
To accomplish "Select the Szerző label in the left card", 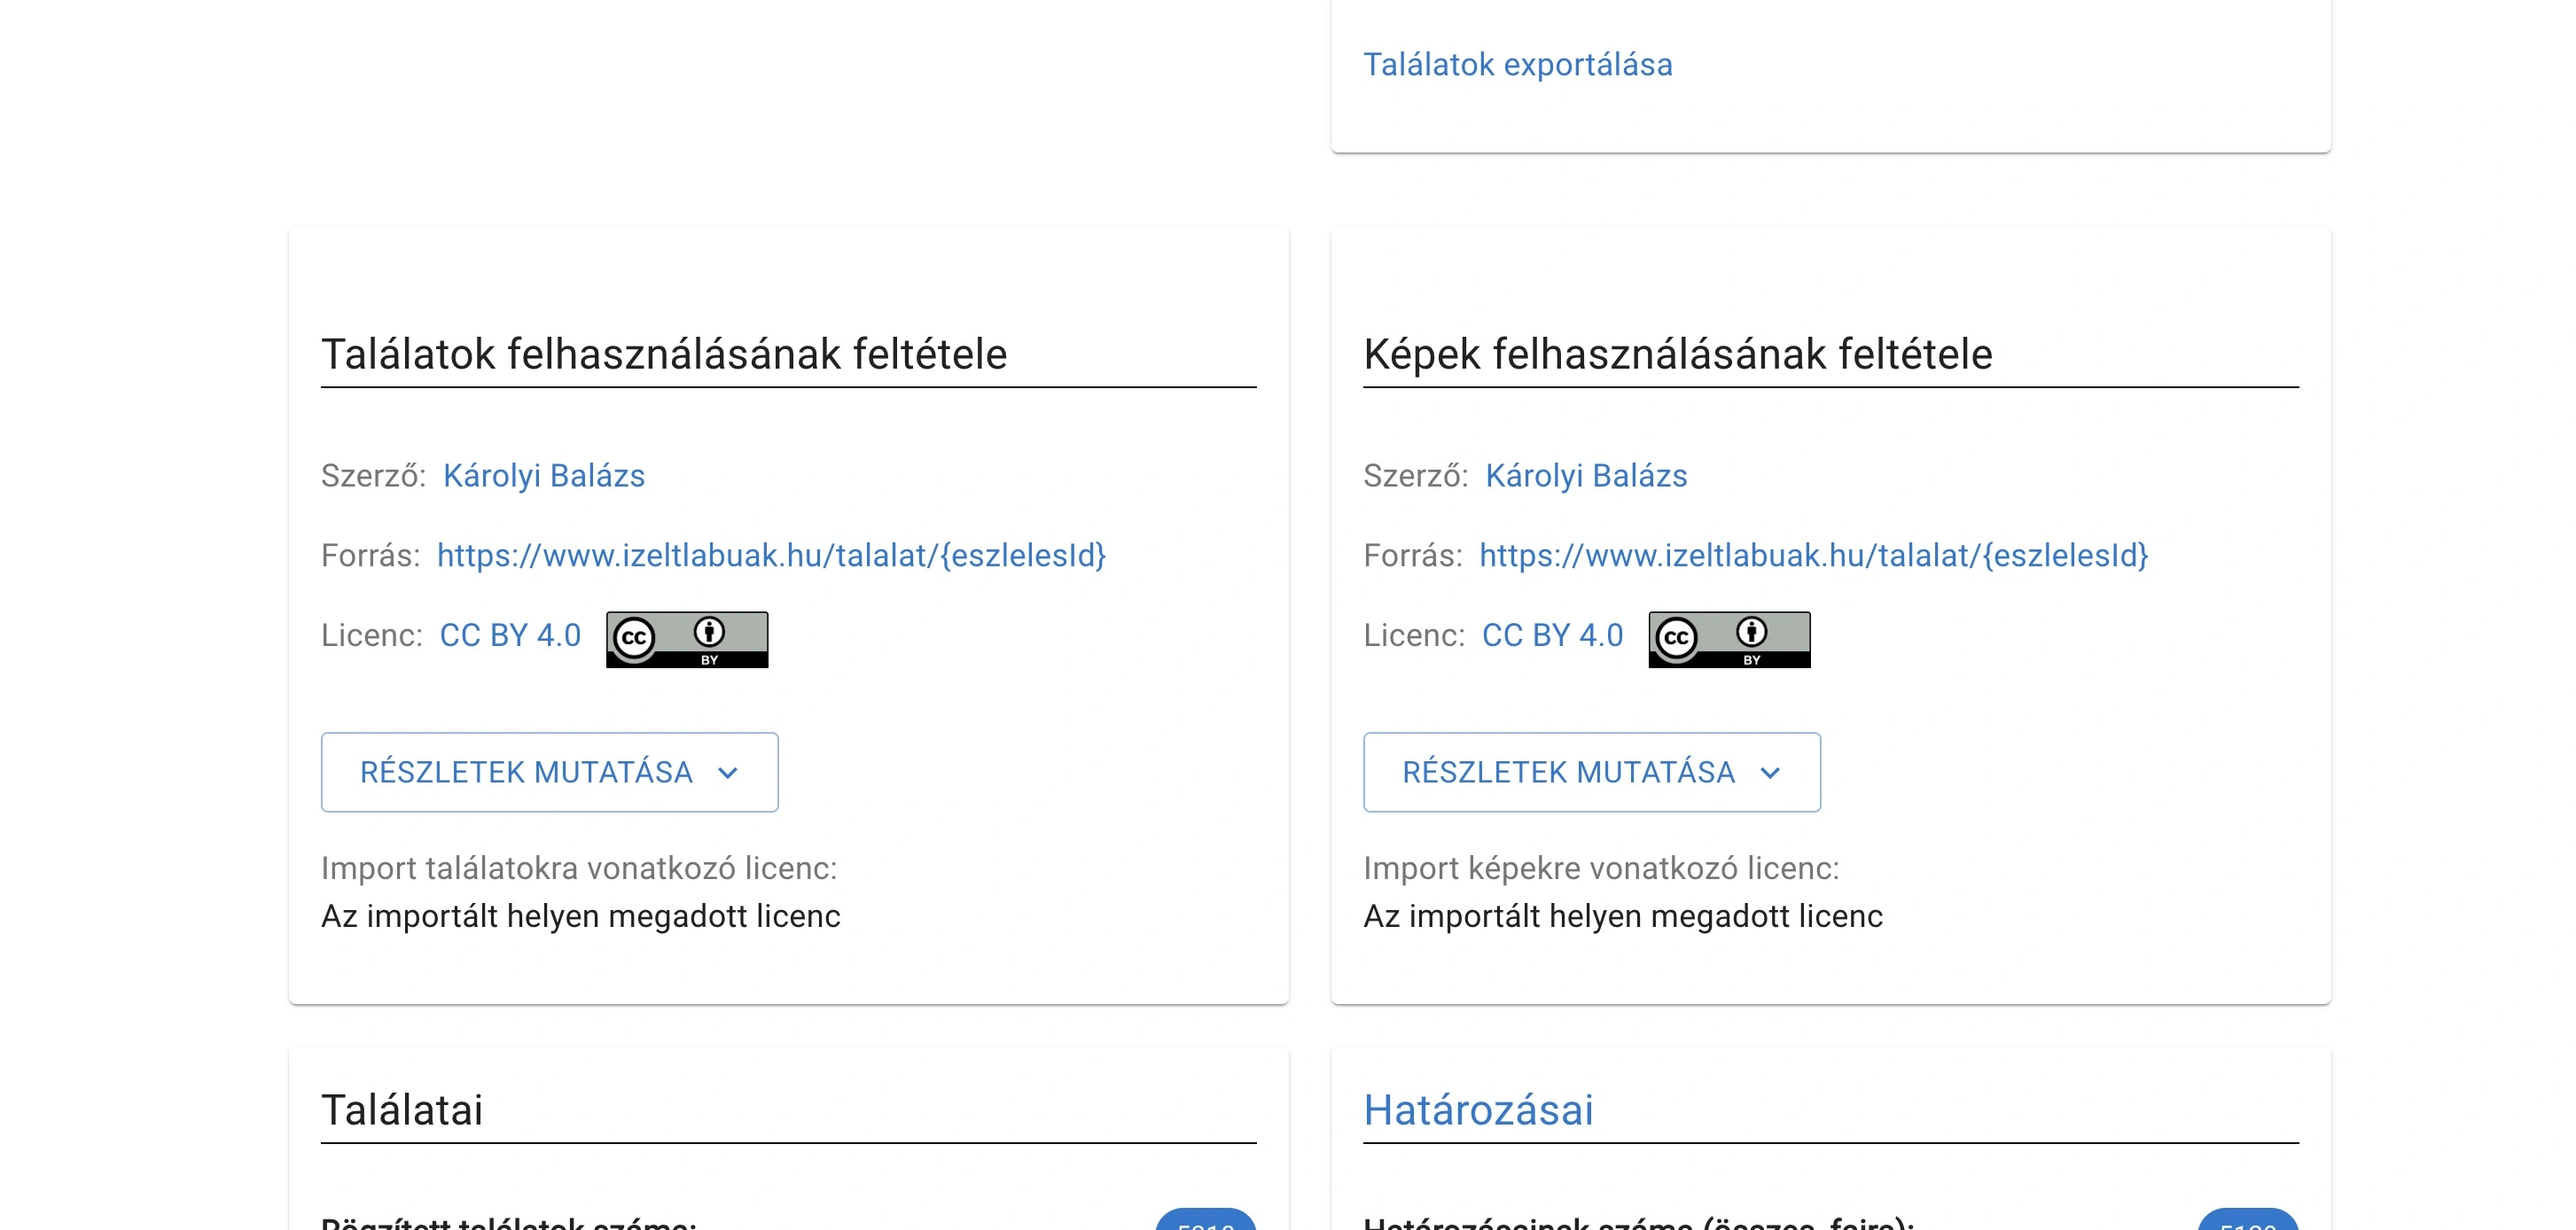I will tap(371, 476).
